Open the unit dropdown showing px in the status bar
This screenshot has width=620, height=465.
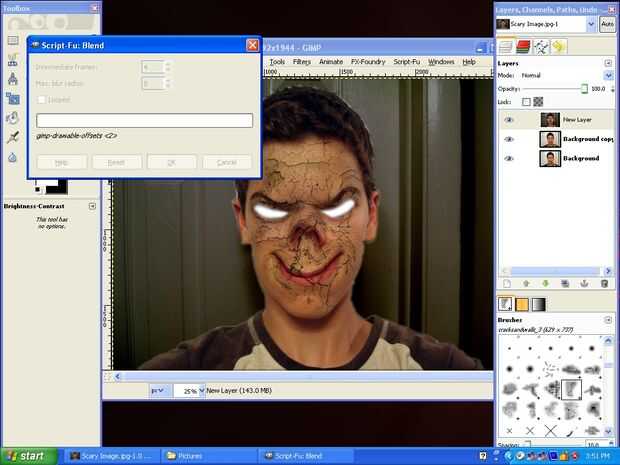[x=158, y=391]
